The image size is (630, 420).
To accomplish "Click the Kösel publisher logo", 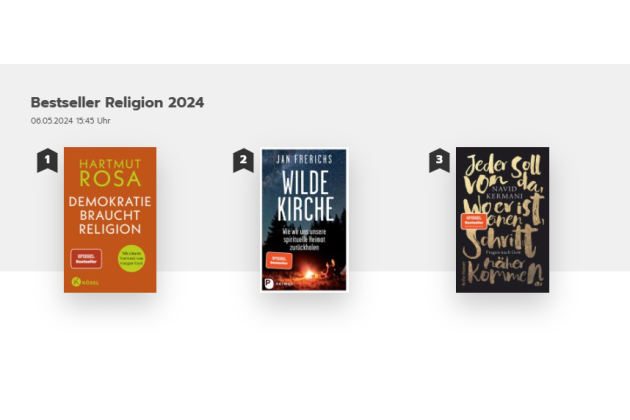I will click(85, 282).
